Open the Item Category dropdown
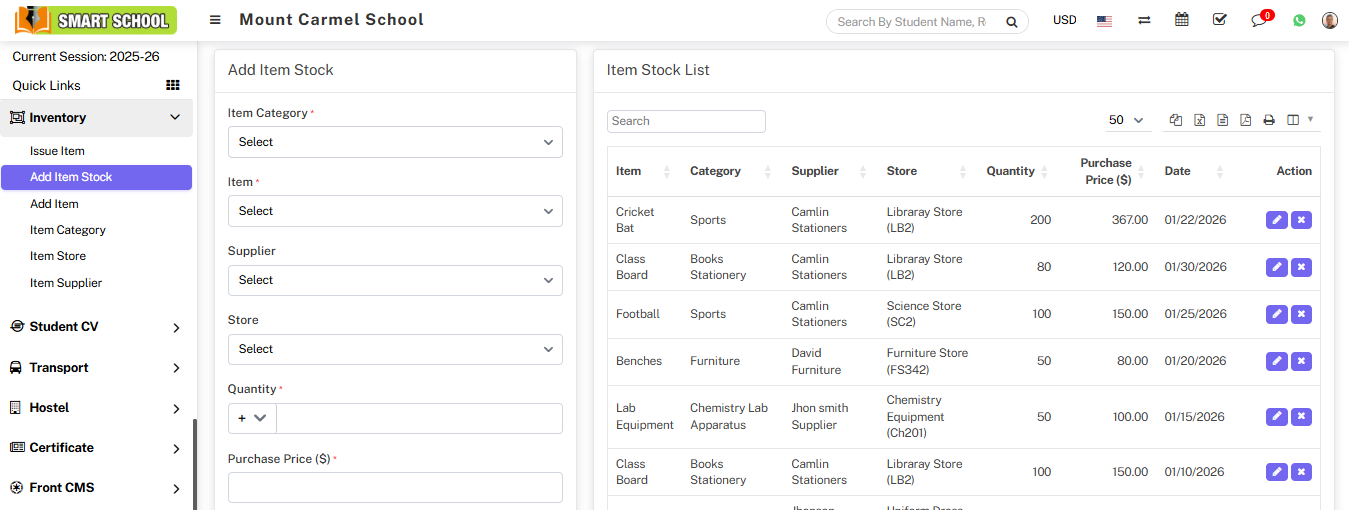1349x510 pixels. (395, 142)
